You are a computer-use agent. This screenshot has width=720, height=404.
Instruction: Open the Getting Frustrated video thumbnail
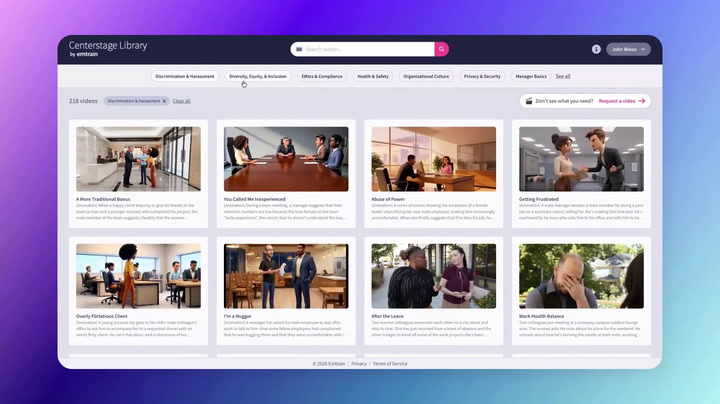click(581, 159)
